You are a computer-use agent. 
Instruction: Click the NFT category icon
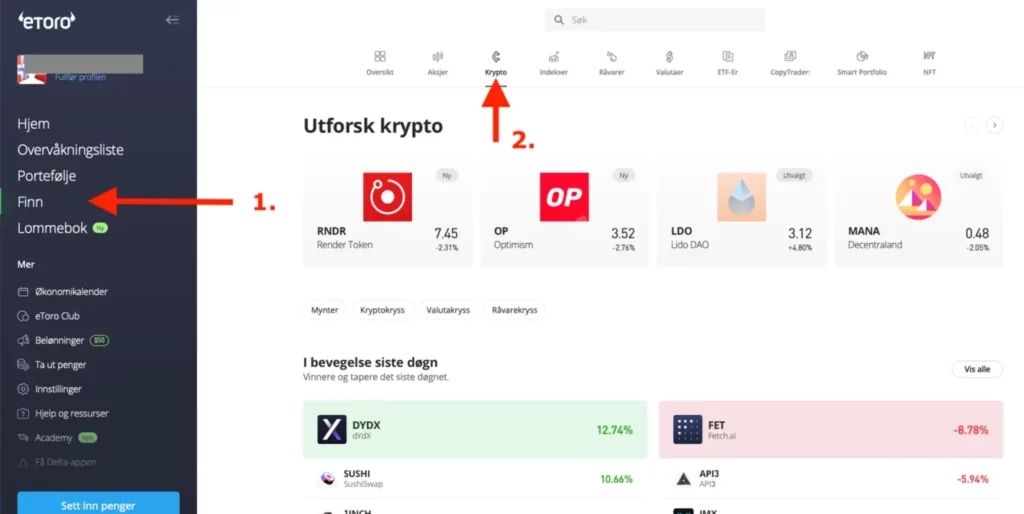929,57
